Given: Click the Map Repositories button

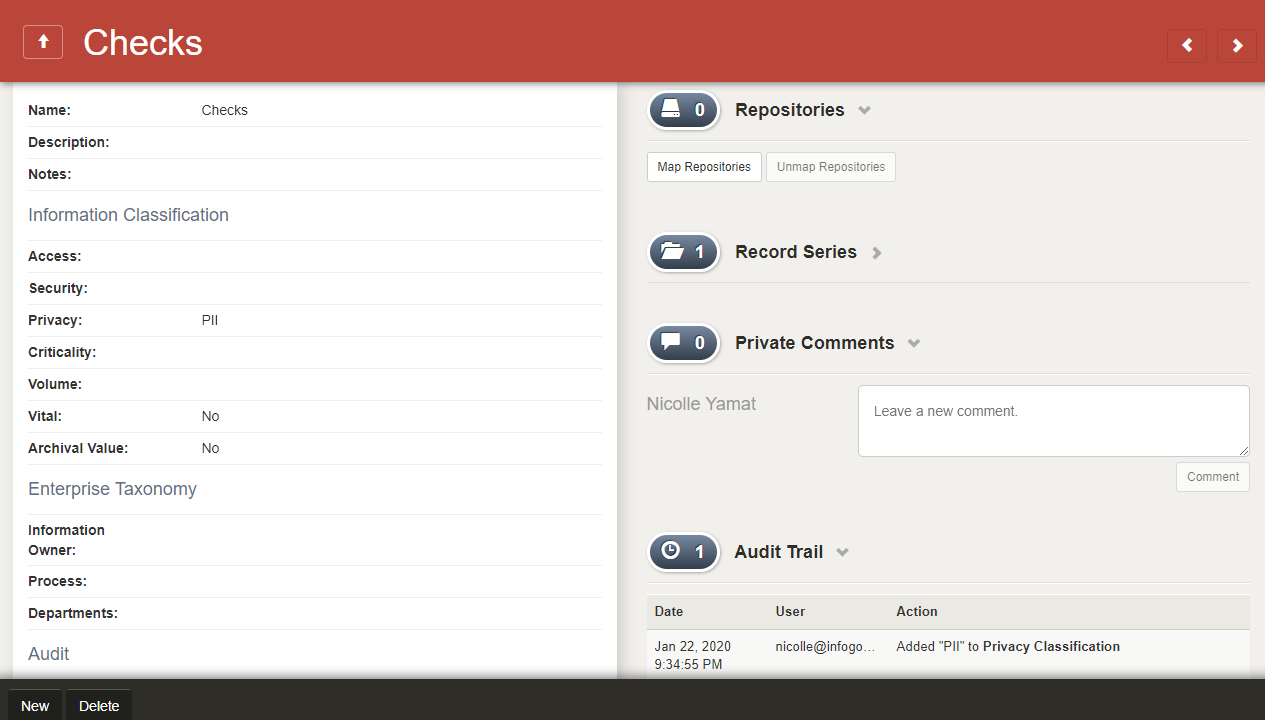Looking at the screenshot, I should pyautogui.click(x=704, y=167).
